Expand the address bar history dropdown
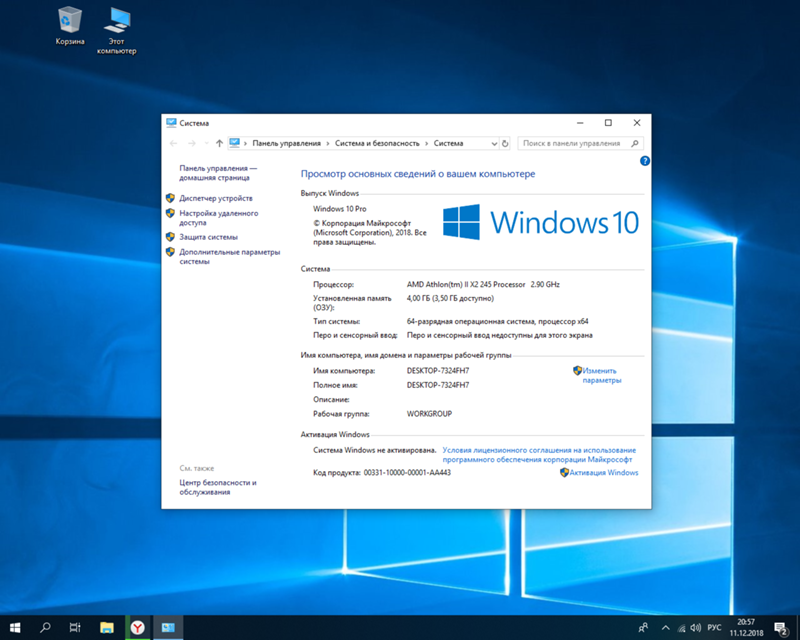Screen dimensions: 800x640 [494, 143]
